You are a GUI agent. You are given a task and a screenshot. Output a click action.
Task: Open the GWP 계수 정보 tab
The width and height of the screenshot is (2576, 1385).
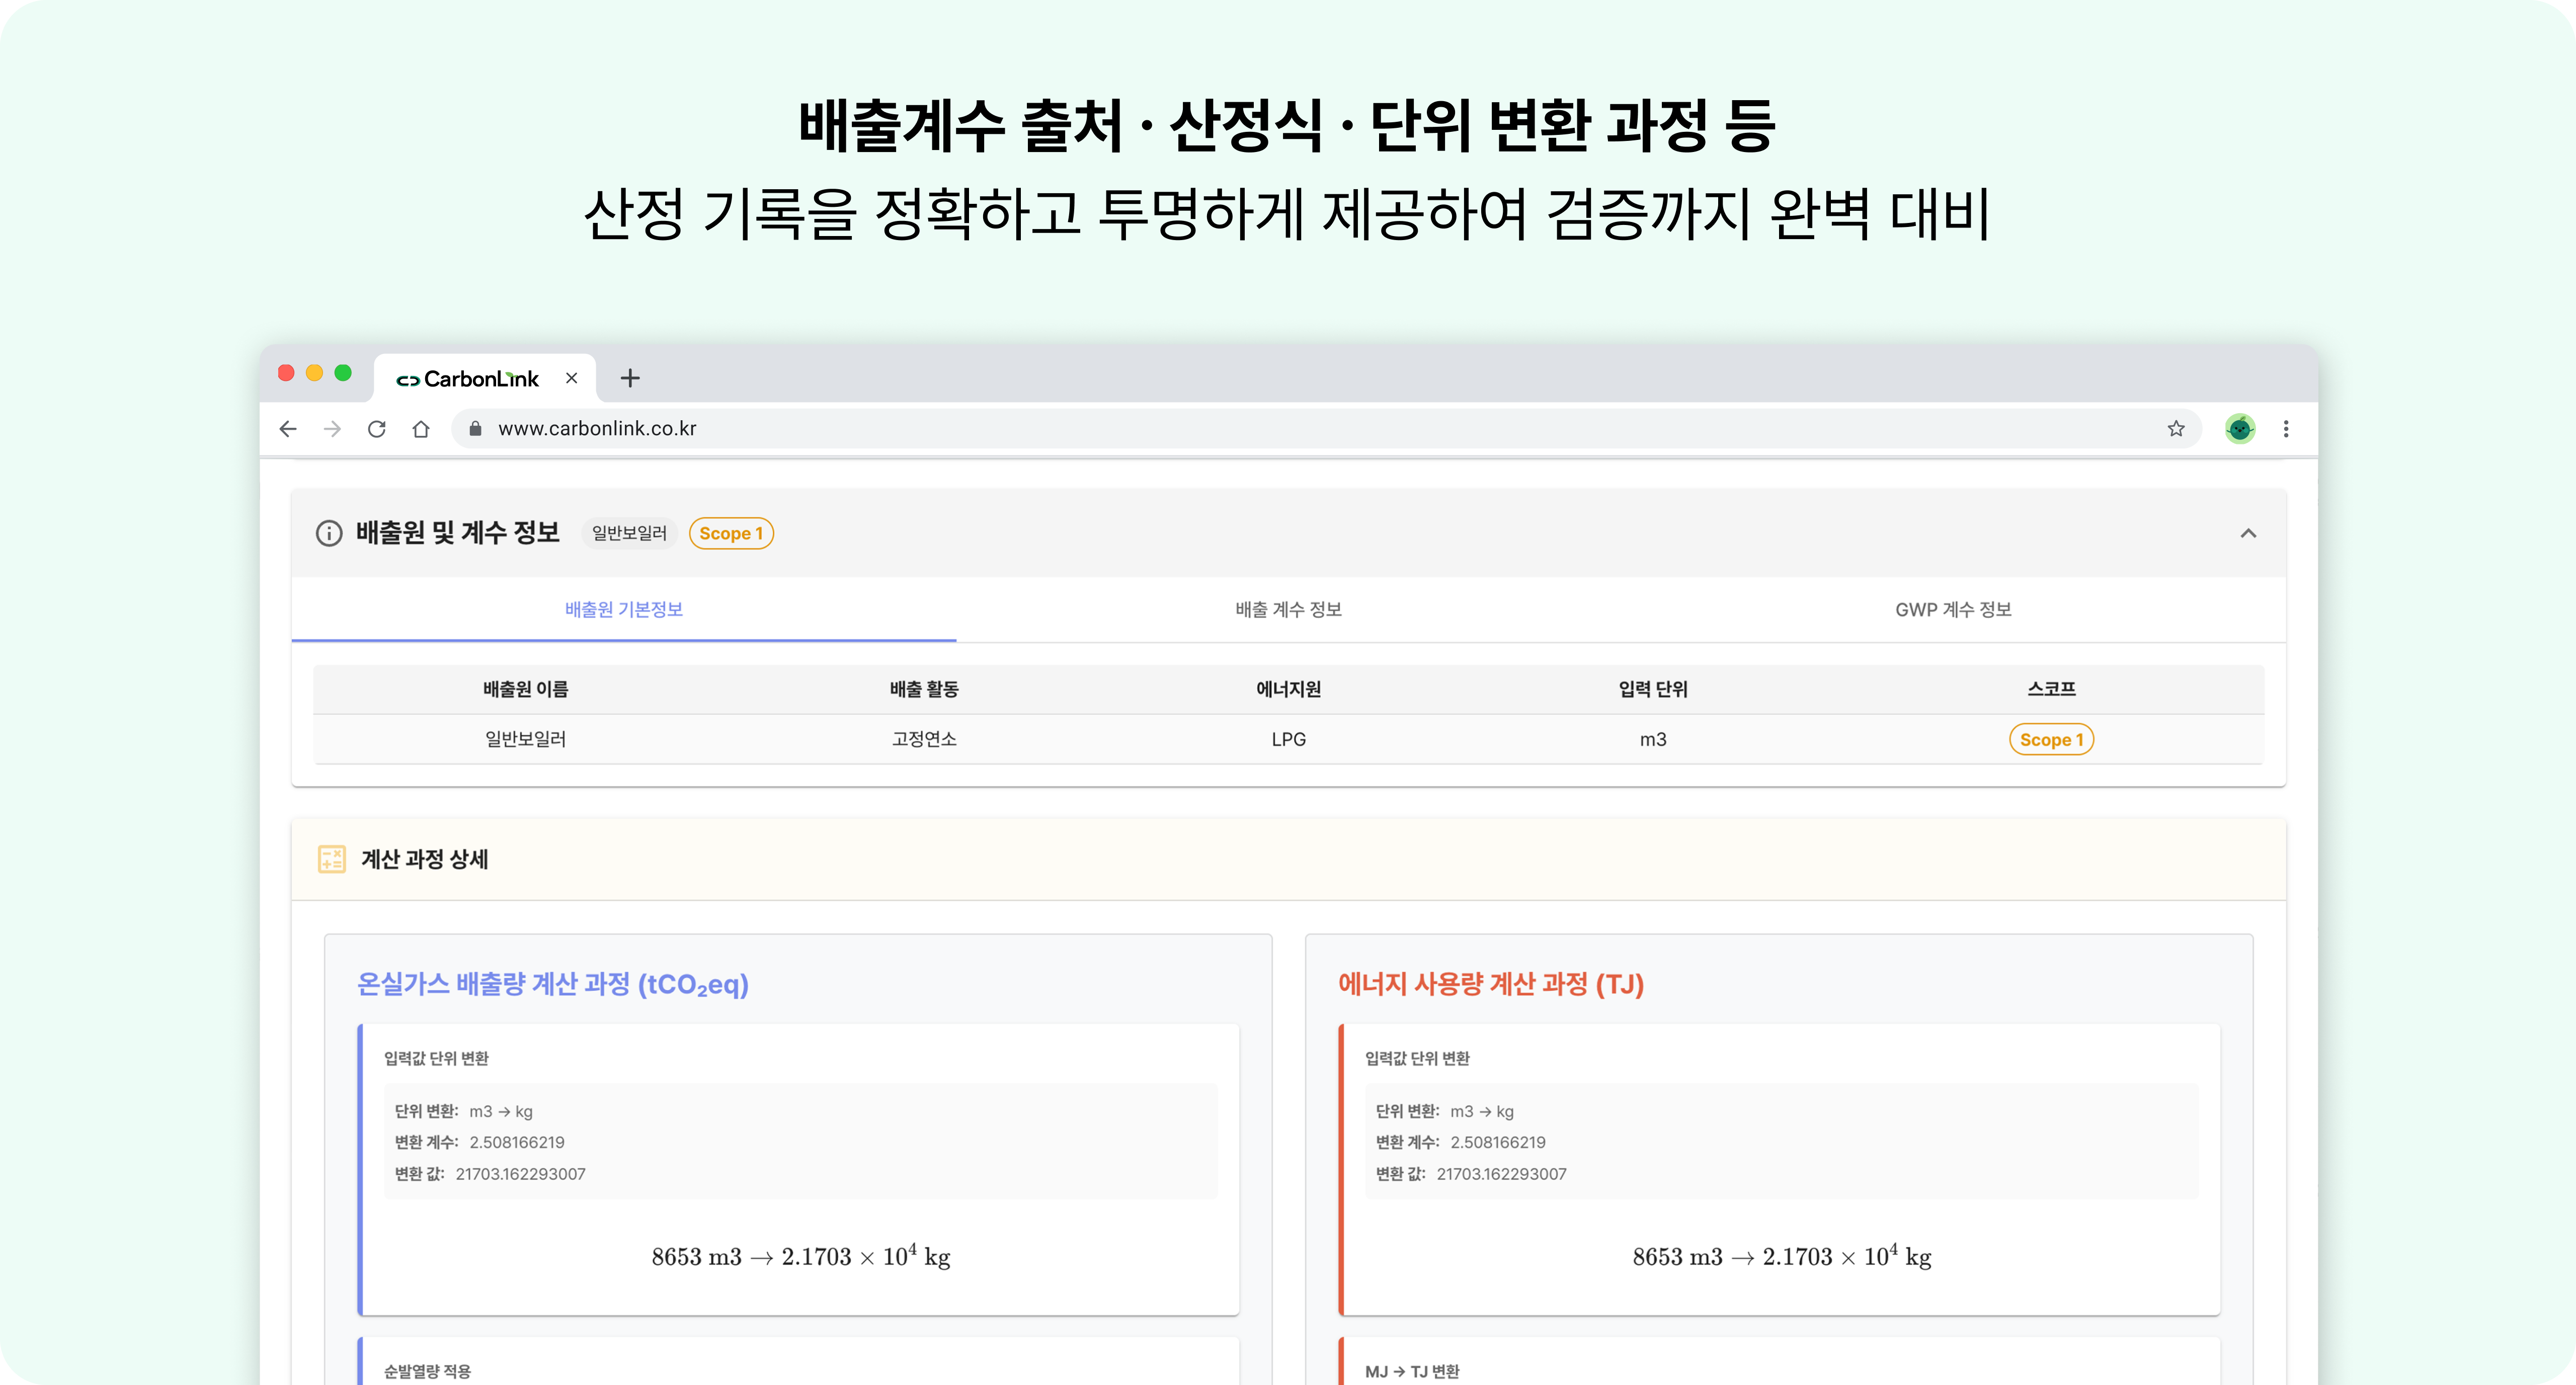(x=1952, y=609)
